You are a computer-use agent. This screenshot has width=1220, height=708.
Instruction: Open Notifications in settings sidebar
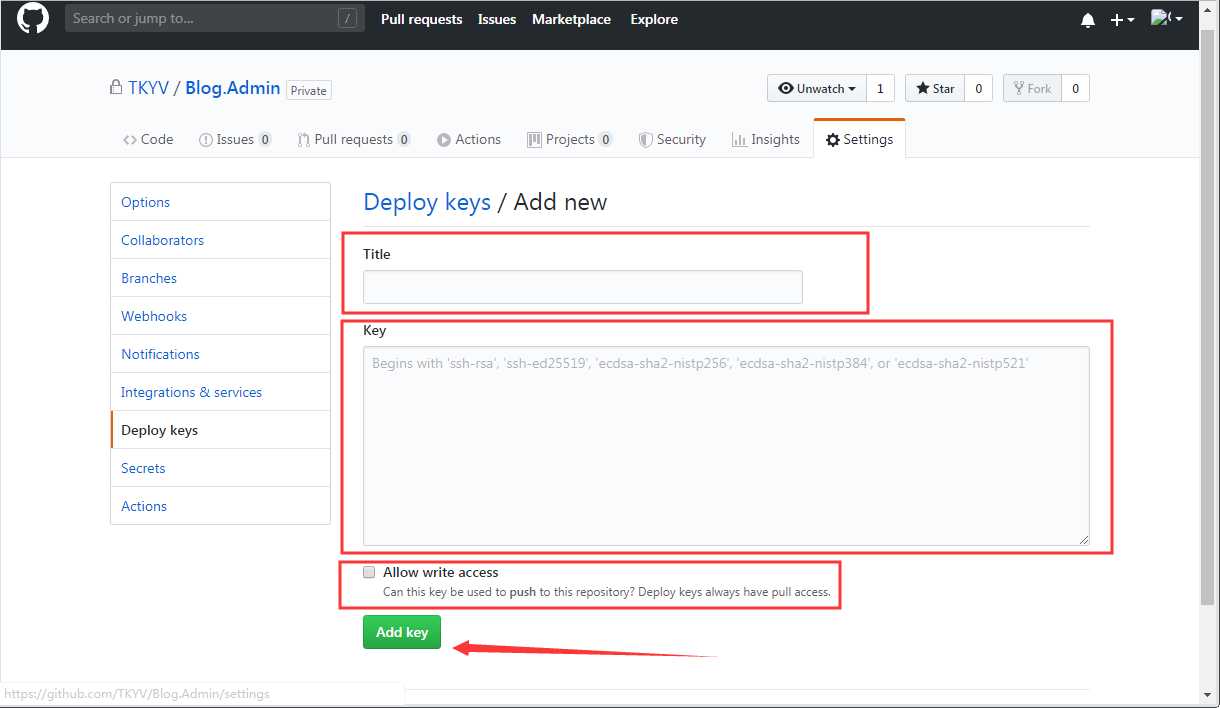tap(220, 354)
